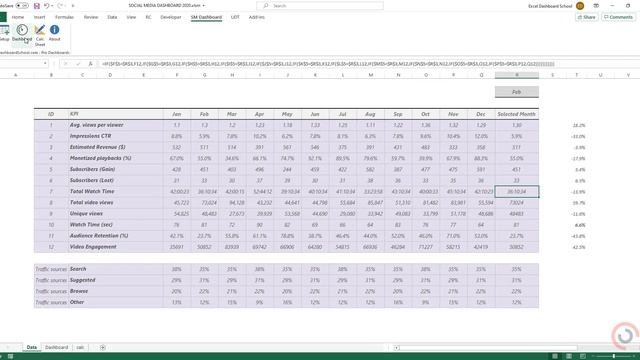Viewport: 640px width, 360px height.
Task: Open the Data ribbon tab
Action: pyautogui.click(x=112, y=17)
